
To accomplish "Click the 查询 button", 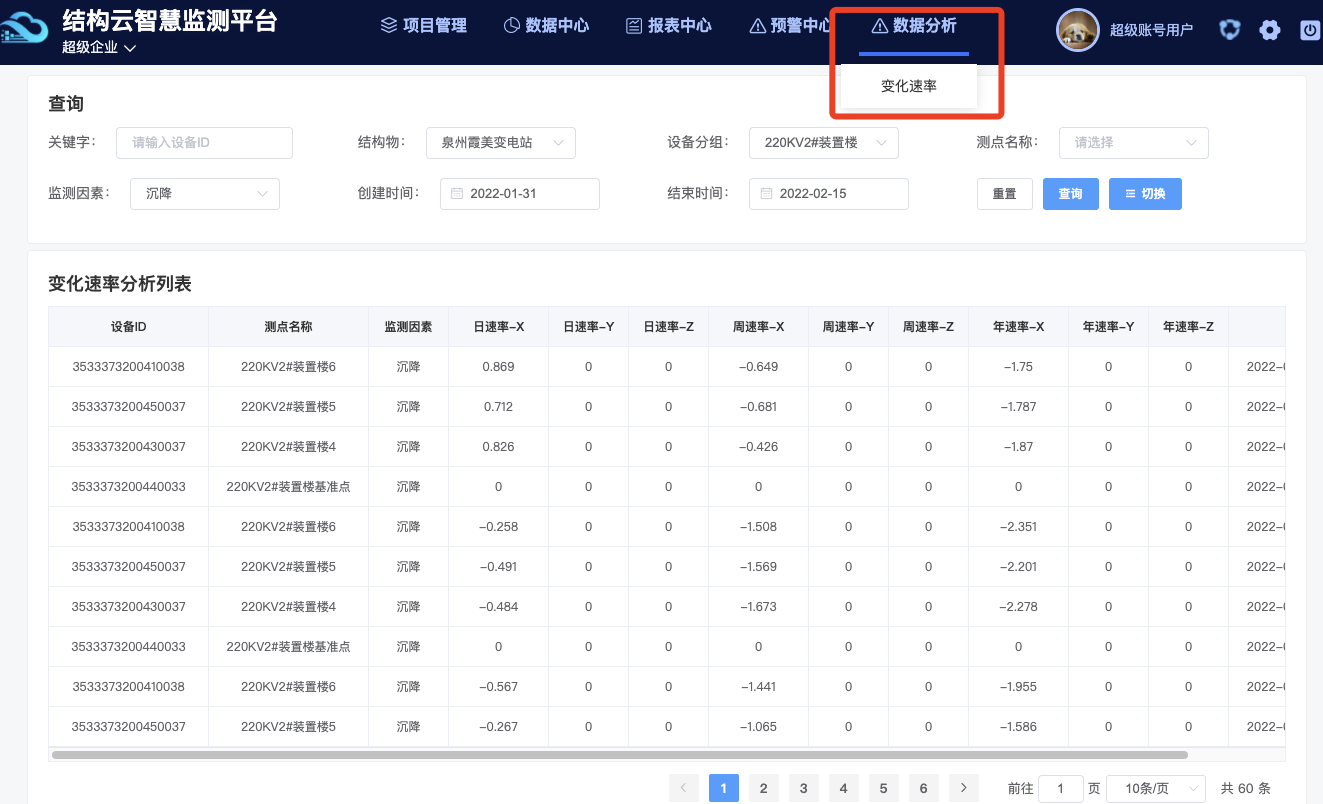I will click(1071, 194).
